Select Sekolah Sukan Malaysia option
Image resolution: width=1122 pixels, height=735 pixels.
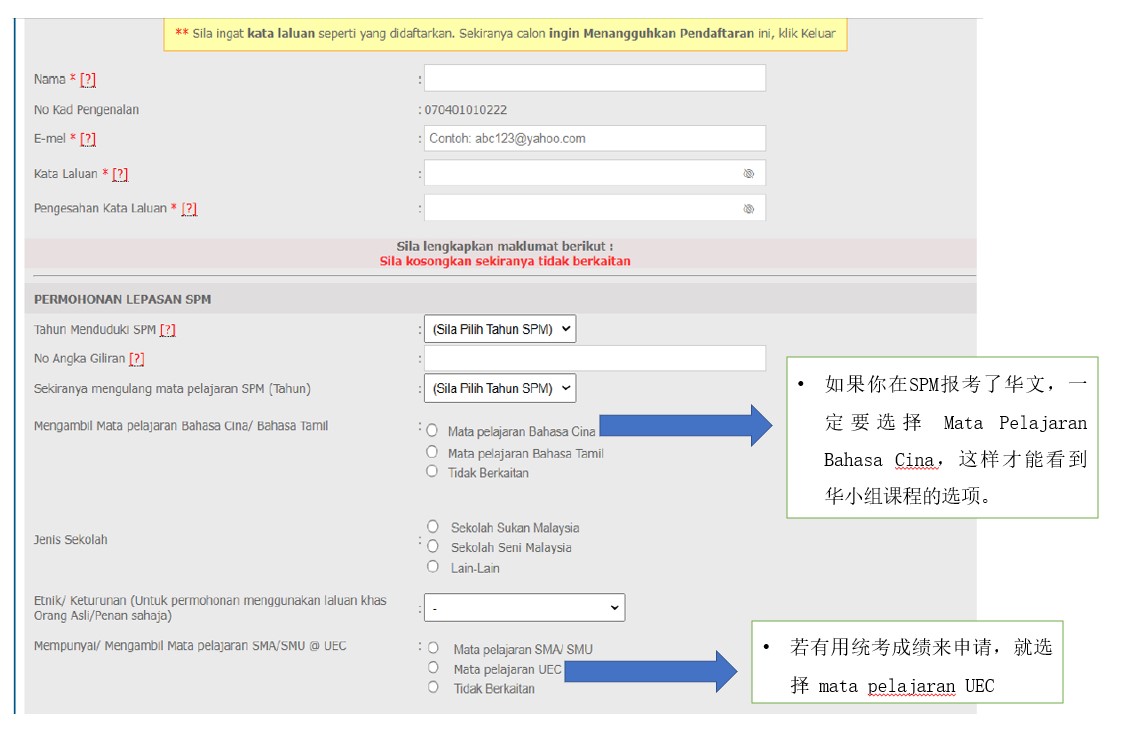tap(433, 527)
